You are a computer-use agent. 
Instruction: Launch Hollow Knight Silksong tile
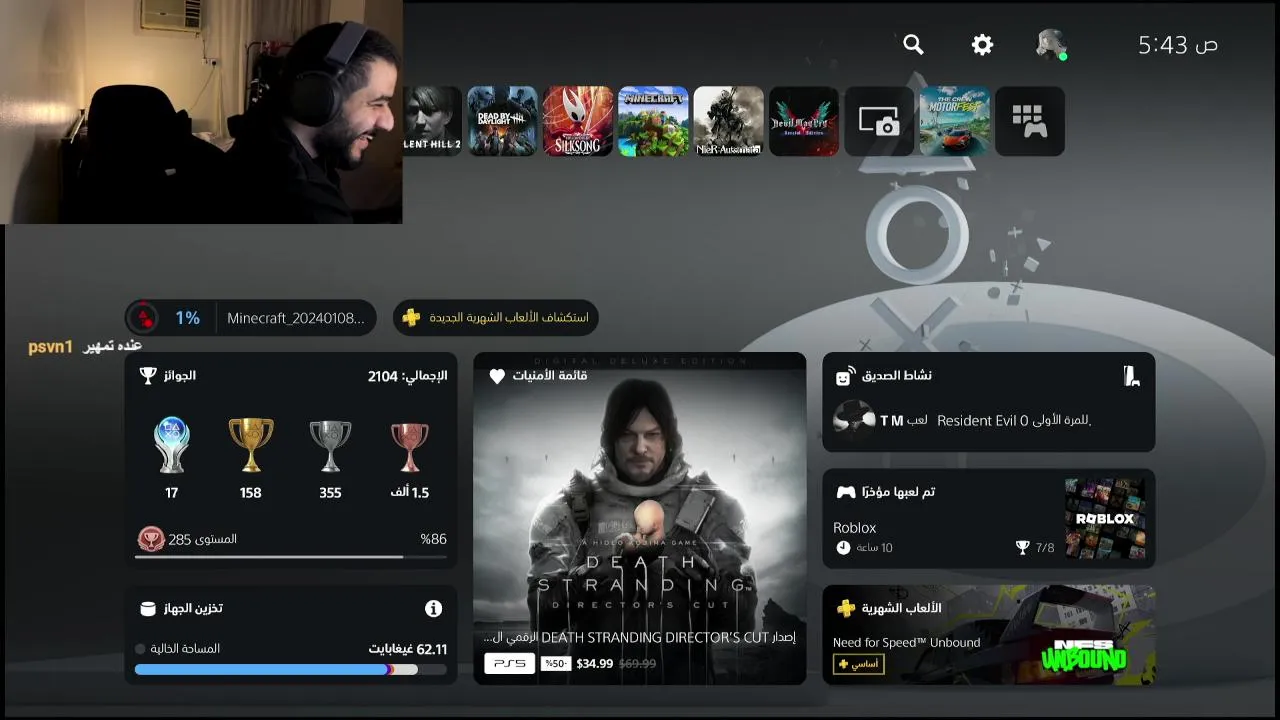[x=578, y=121]
